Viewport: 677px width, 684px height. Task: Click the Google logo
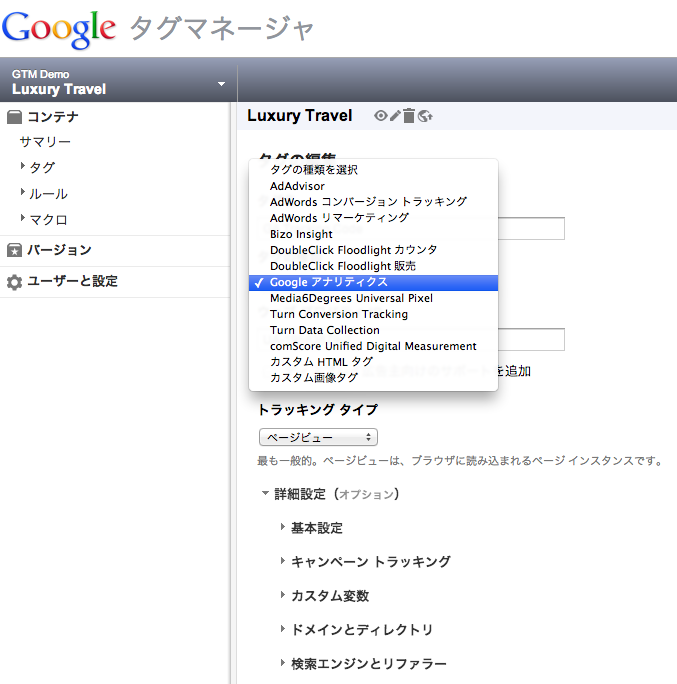[59, 29]
